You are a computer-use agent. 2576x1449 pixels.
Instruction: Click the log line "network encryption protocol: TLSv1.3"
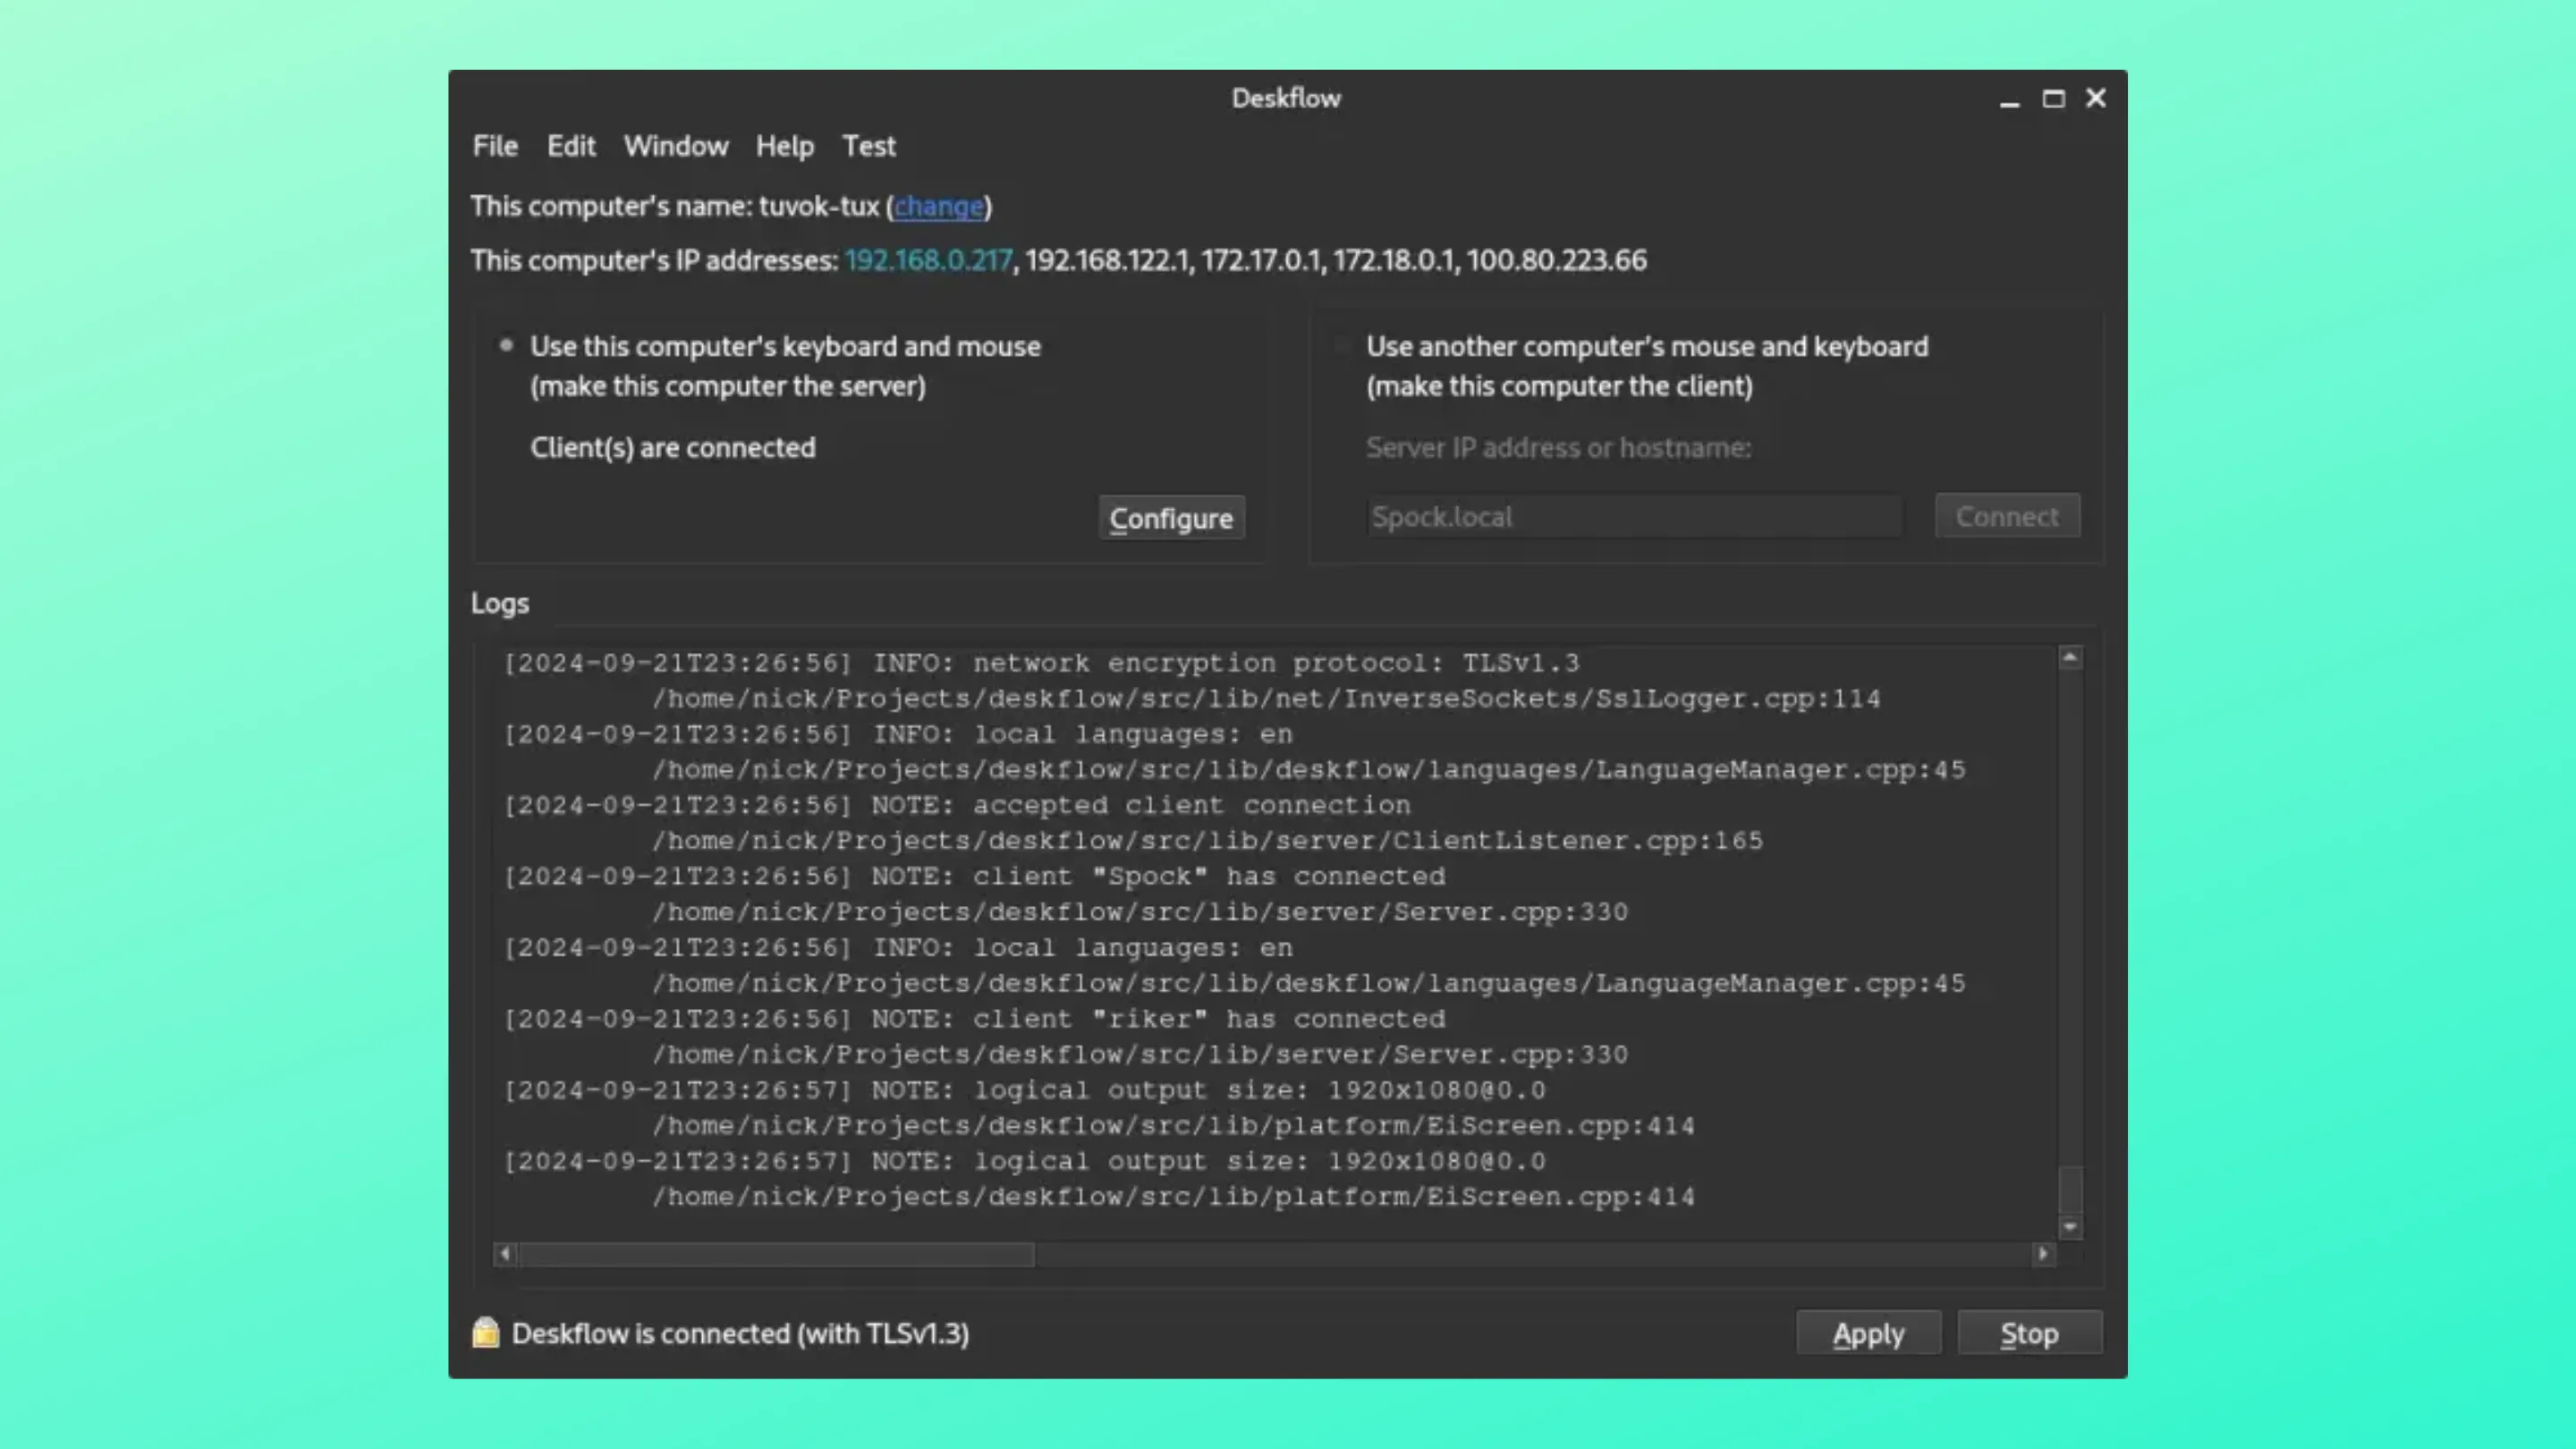tap(1041, 663)
